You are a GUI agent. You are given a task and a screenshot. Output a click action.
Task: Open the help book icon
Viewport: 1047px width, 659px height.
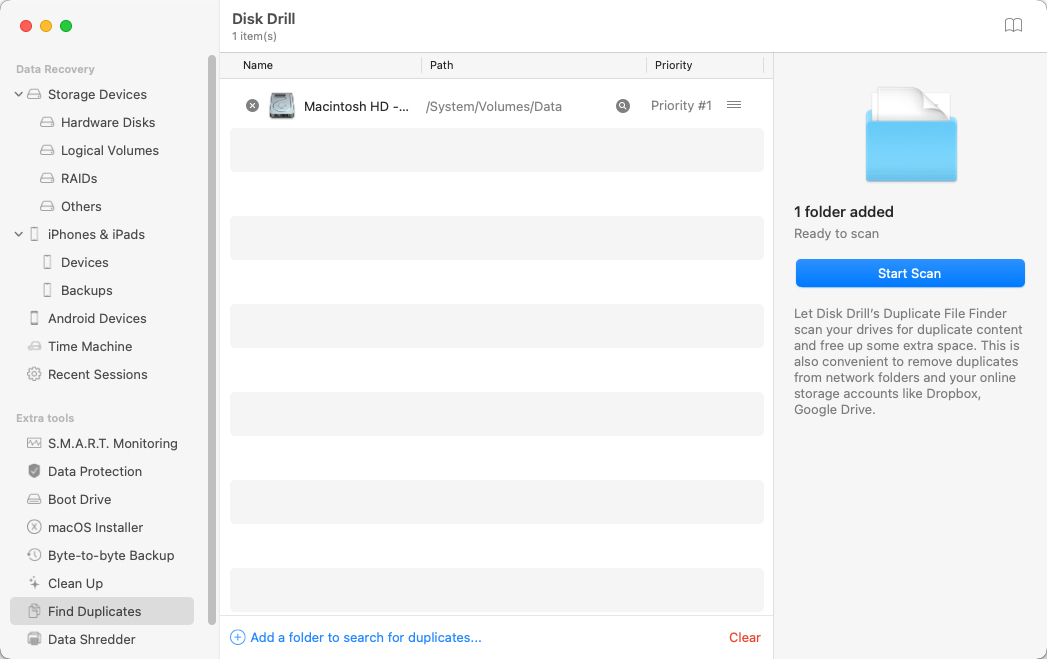(1013, 25)
